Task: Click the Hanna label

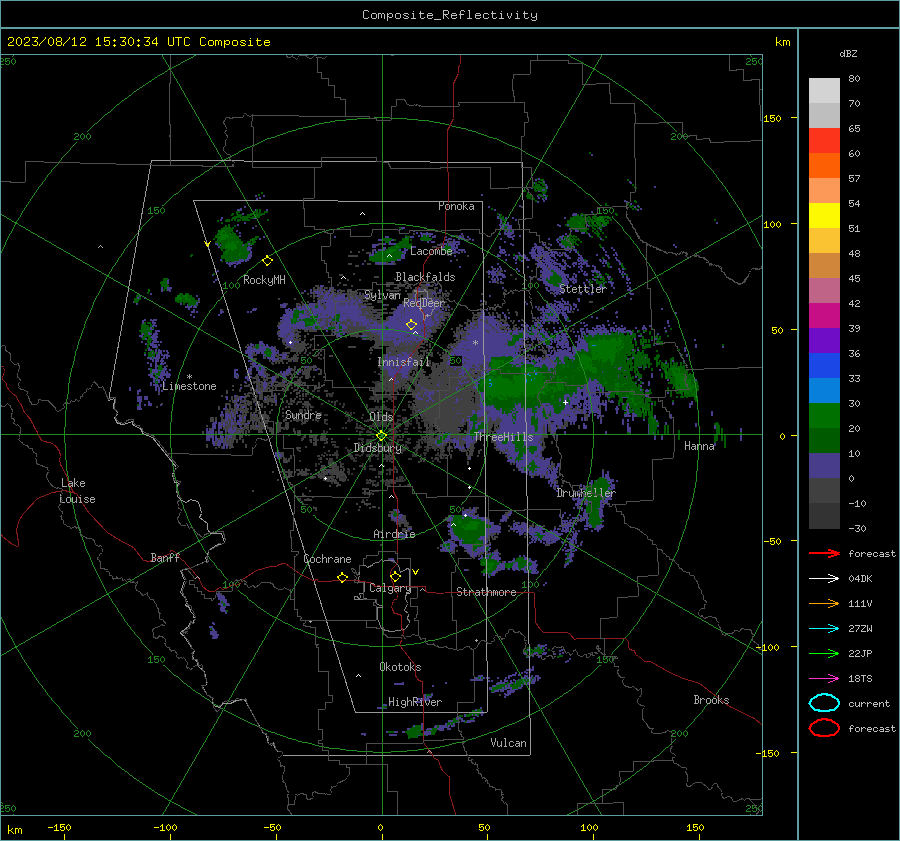Action: point(699,446)
